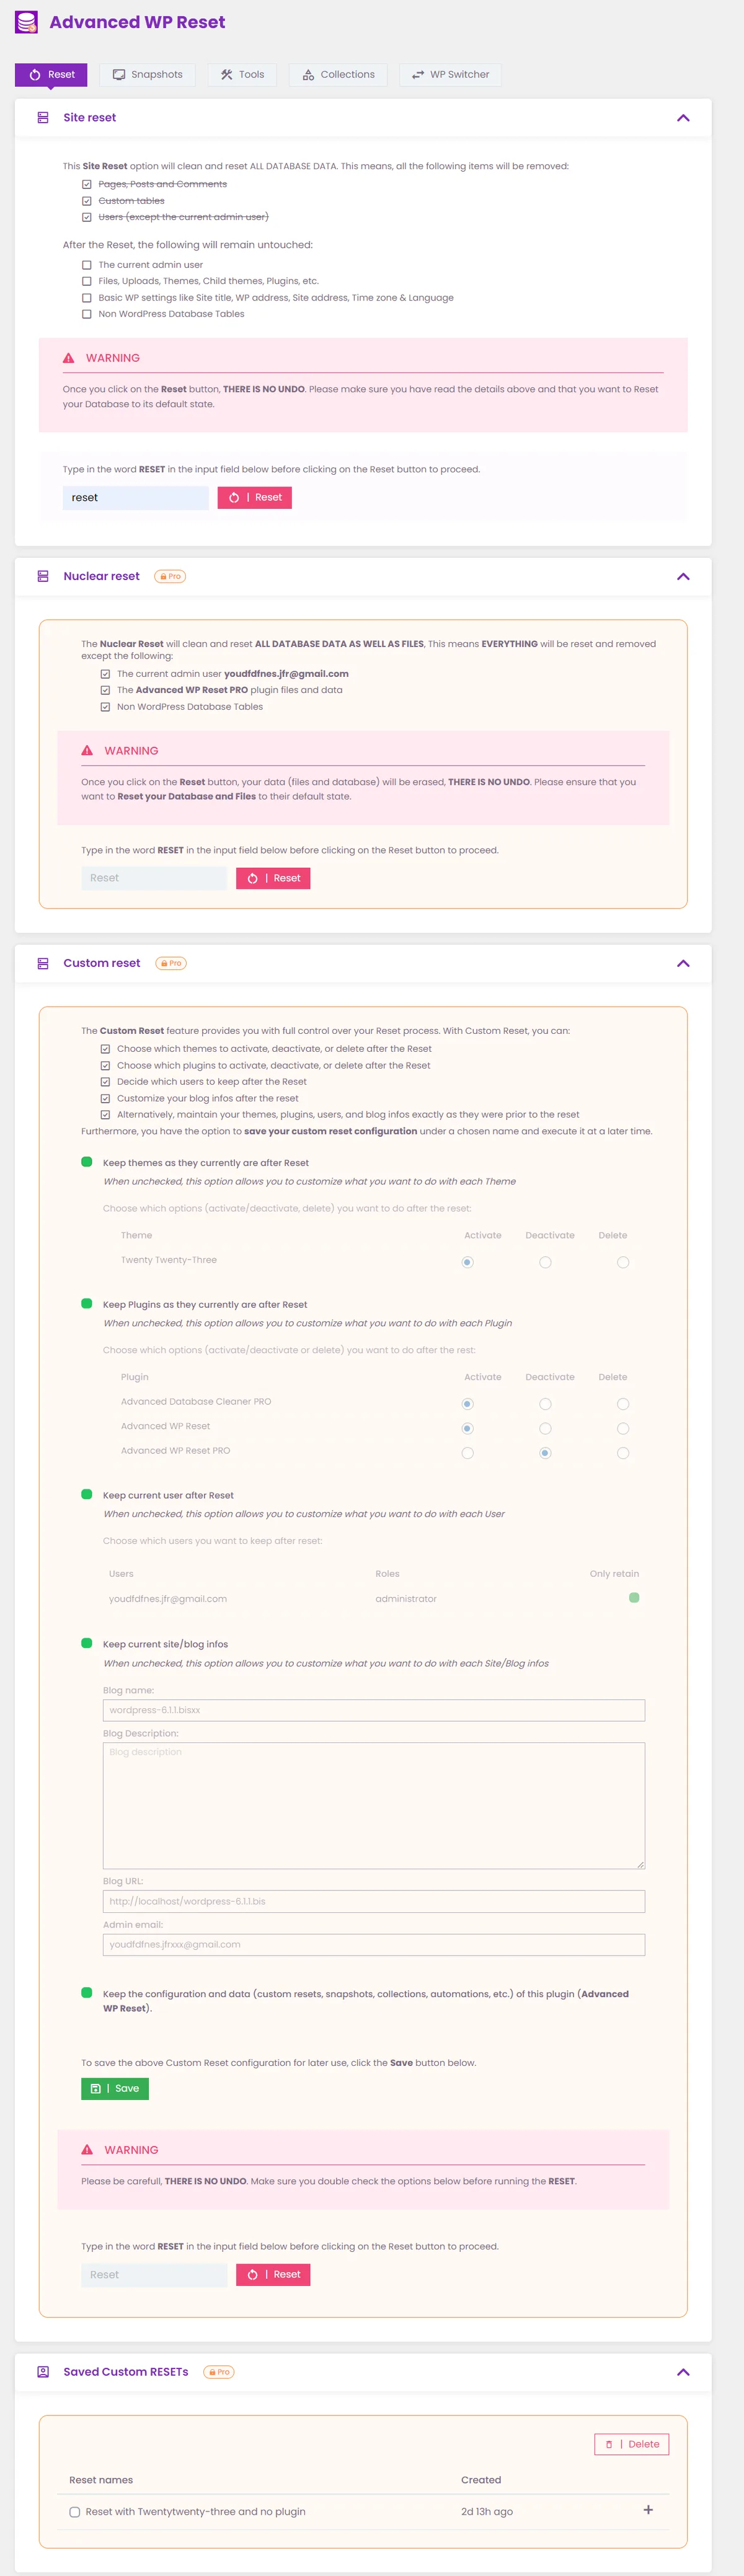Collapse the Site reset section
The height and width of the screenshot is (2576, 744).
pyautogui.click(x=683, y=118)
